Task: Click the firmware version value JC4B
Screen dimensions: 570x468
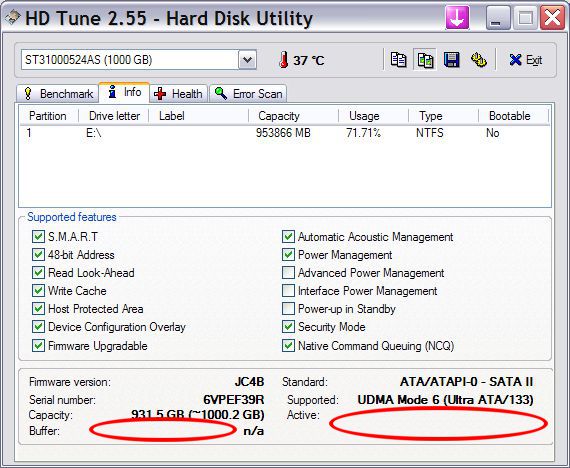Action: pyautogui.click(x=249, y=382)
